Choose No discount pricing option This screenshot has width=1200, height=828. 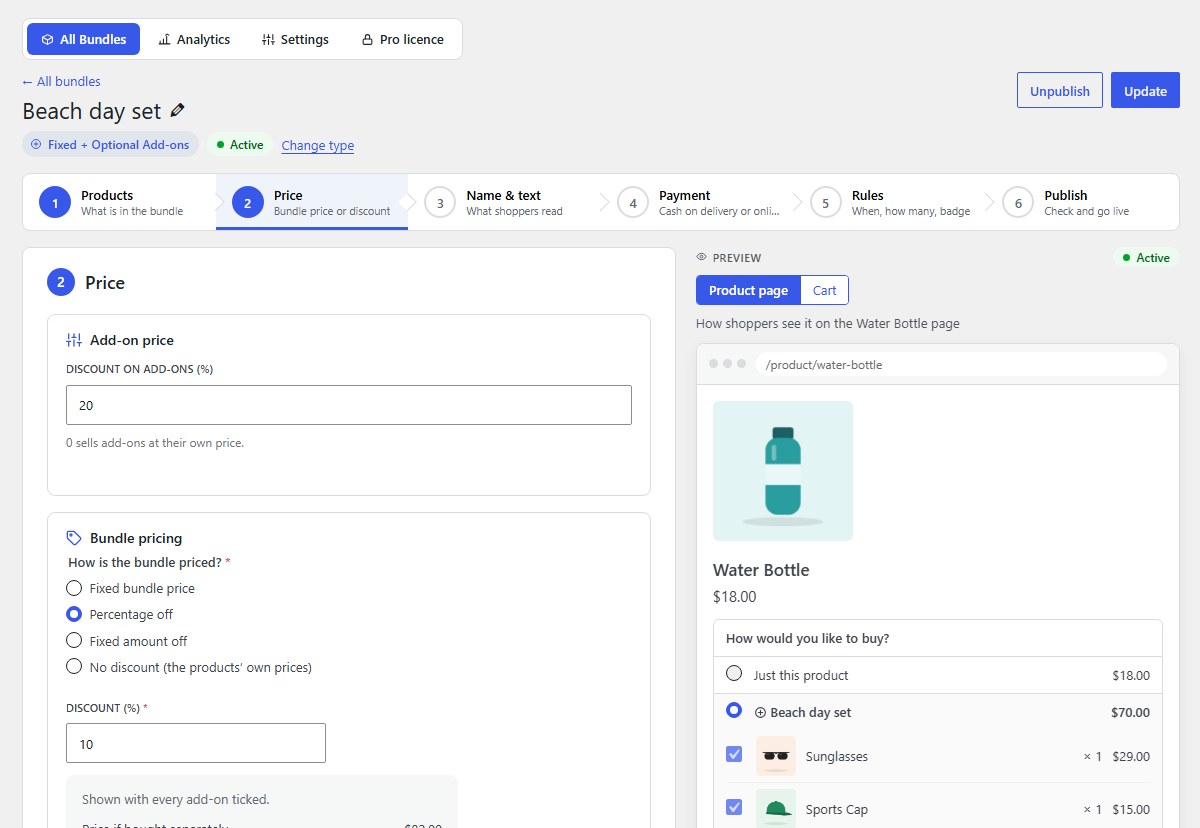pos(74,667)
